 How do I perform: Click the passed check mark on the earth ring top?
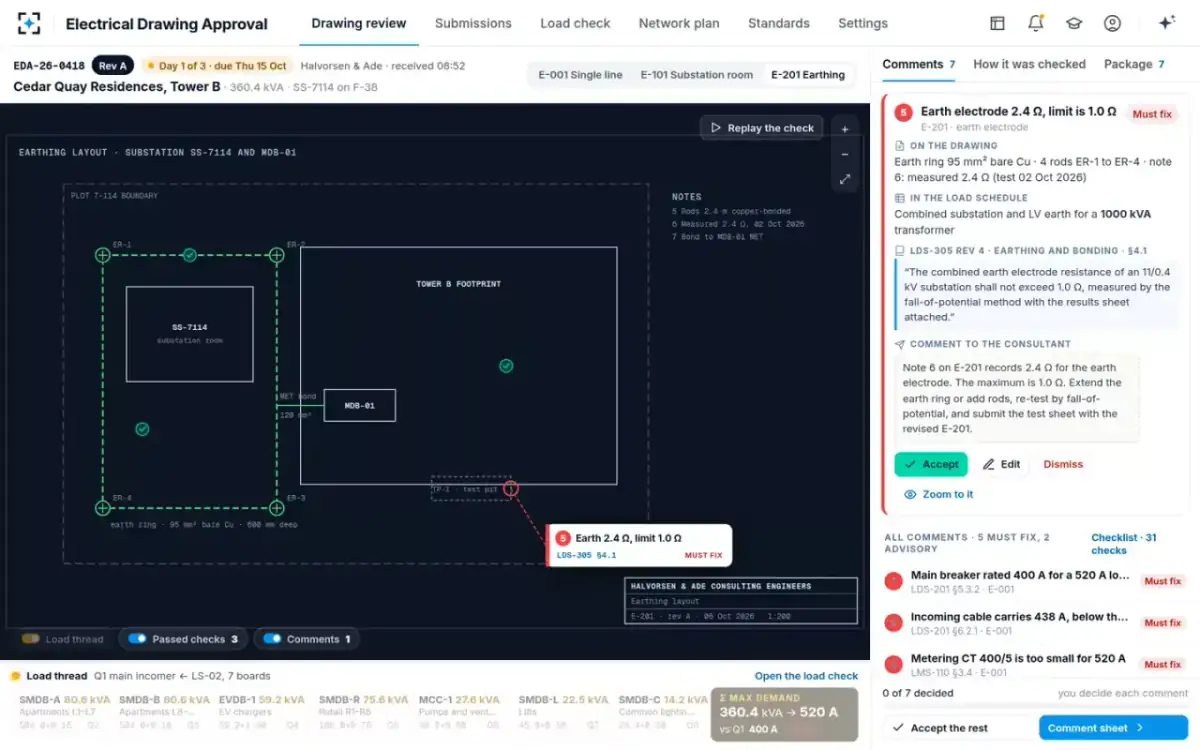(x=190, y=256)
